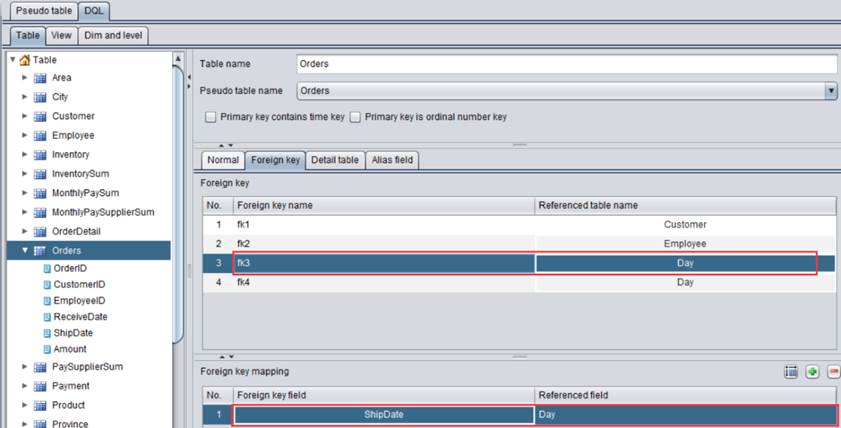Select the fk1 foreign key row
Image resolution: width=841 pixels, height=428 pixels.
click(519, 225)
